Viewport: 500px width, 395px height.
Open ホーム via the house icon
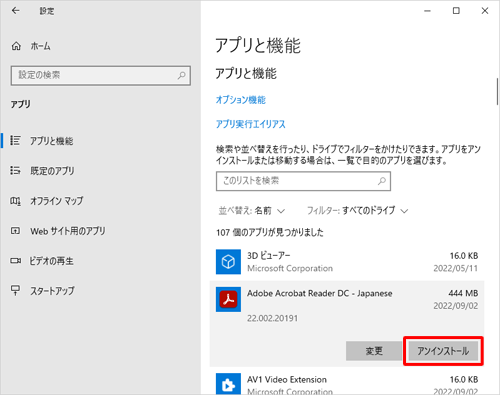pos(16,46)
